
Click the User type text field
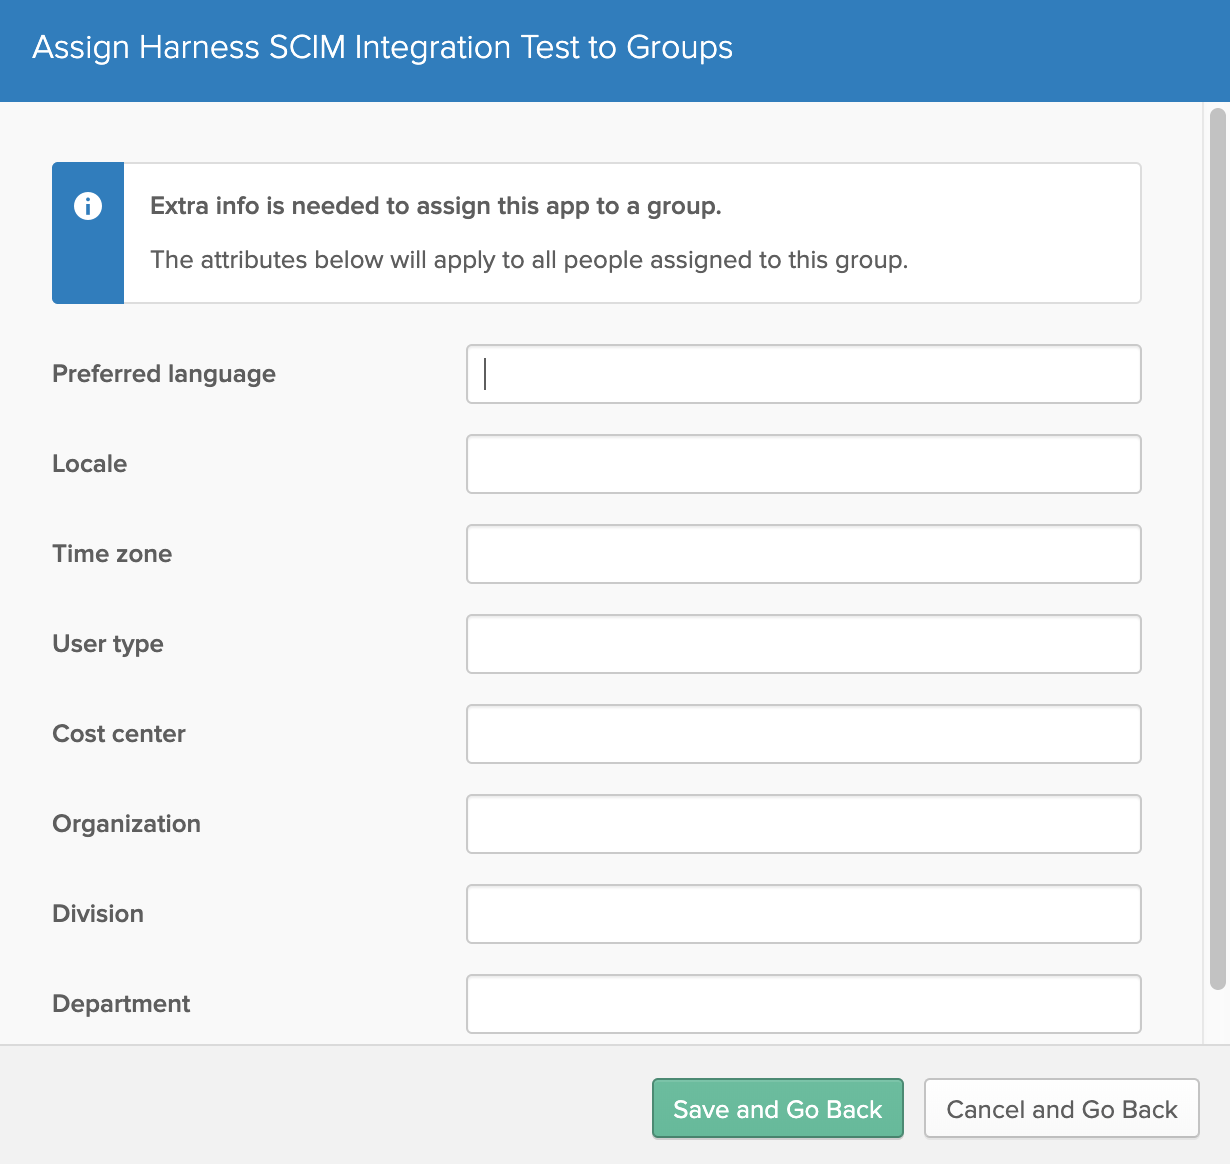[x=803, y=644]
